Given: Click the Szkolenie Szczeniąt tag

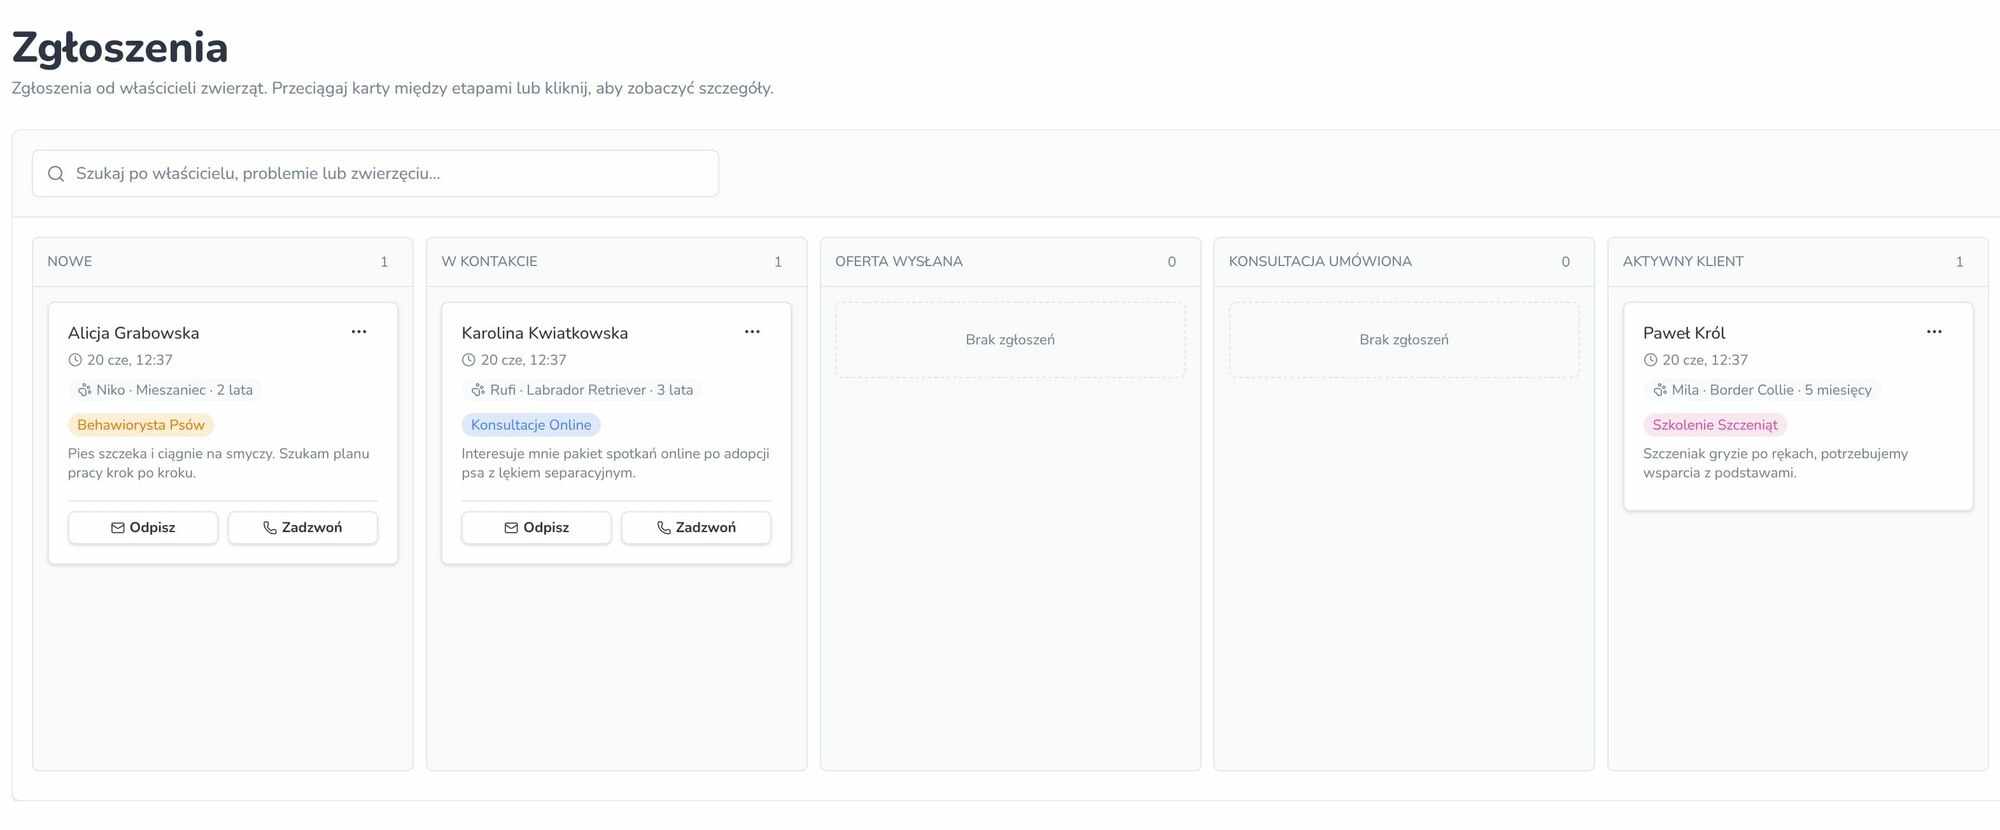Looking at the screenshot, I should coord(1715,425).
